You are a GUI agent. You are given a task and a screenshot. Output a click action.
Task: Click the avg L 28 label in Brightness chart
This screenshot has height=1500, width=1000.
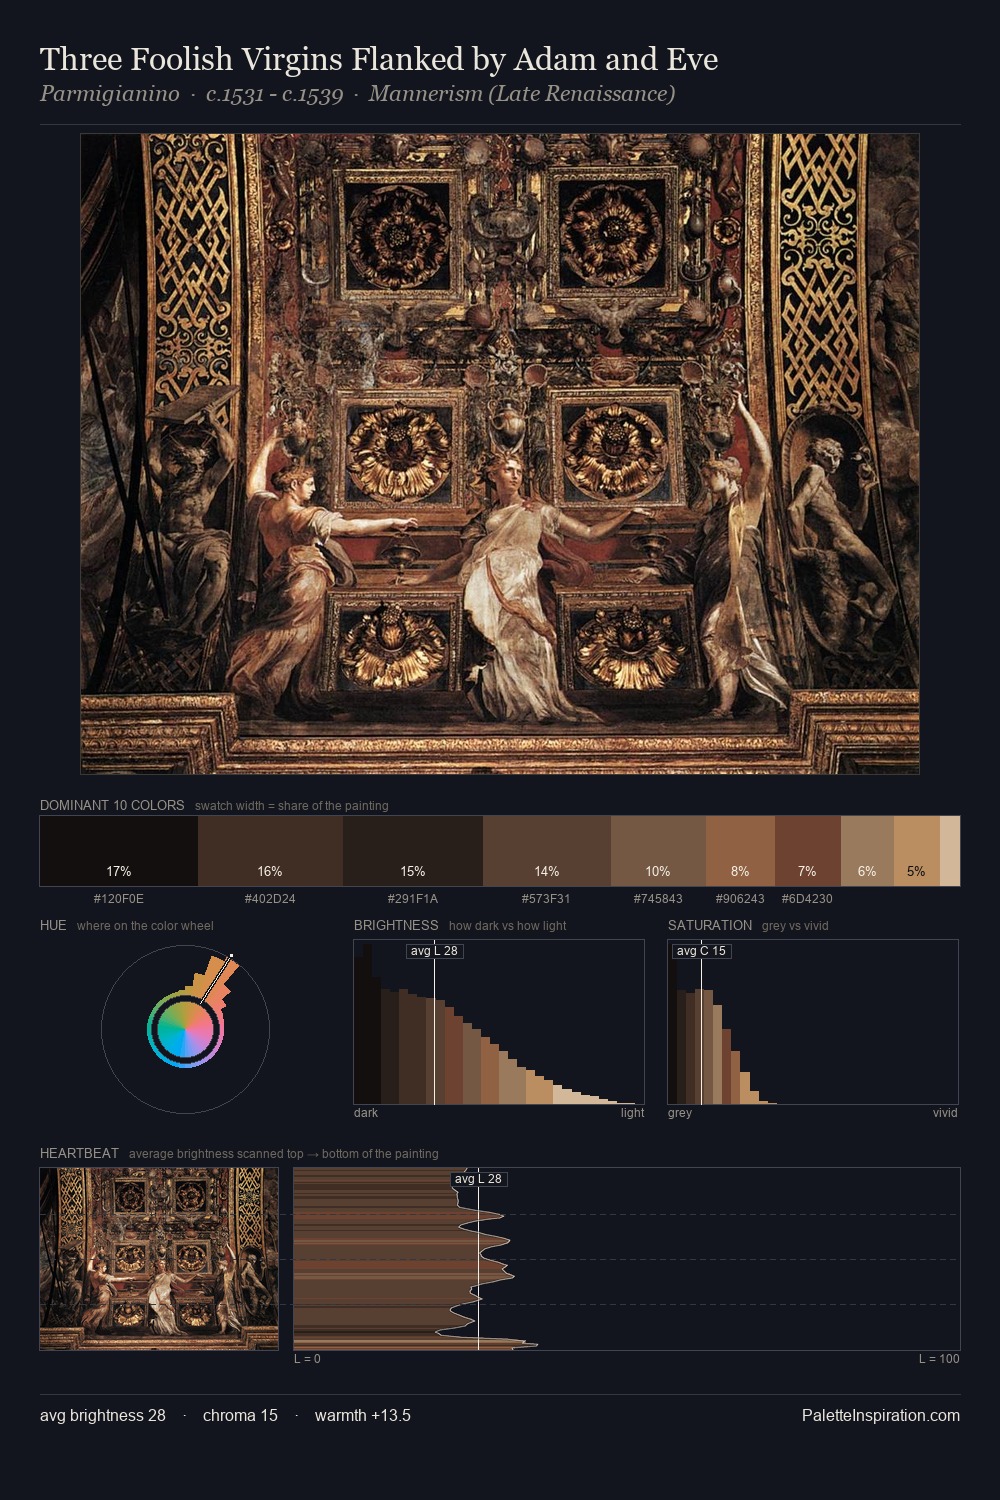tap(434, 951)
